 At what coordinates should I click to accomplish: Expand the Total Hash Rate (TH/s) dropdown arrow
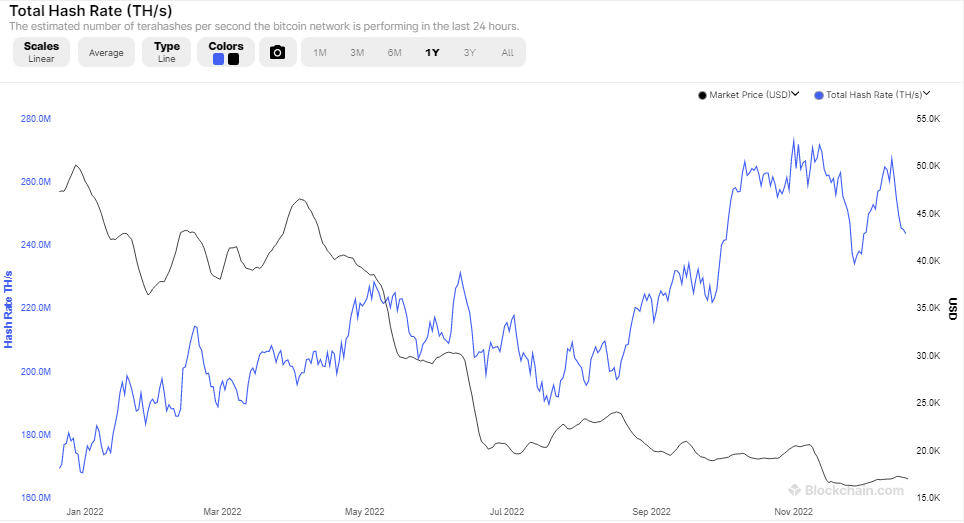[926, 94]
